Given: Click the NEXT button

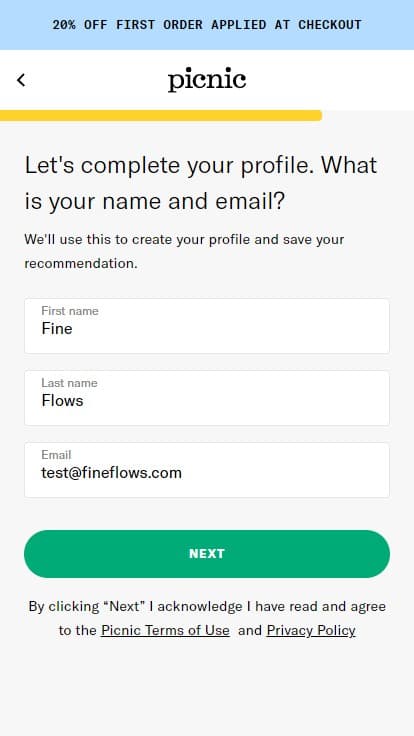Looking at the screenshot, I should [207, 554].
